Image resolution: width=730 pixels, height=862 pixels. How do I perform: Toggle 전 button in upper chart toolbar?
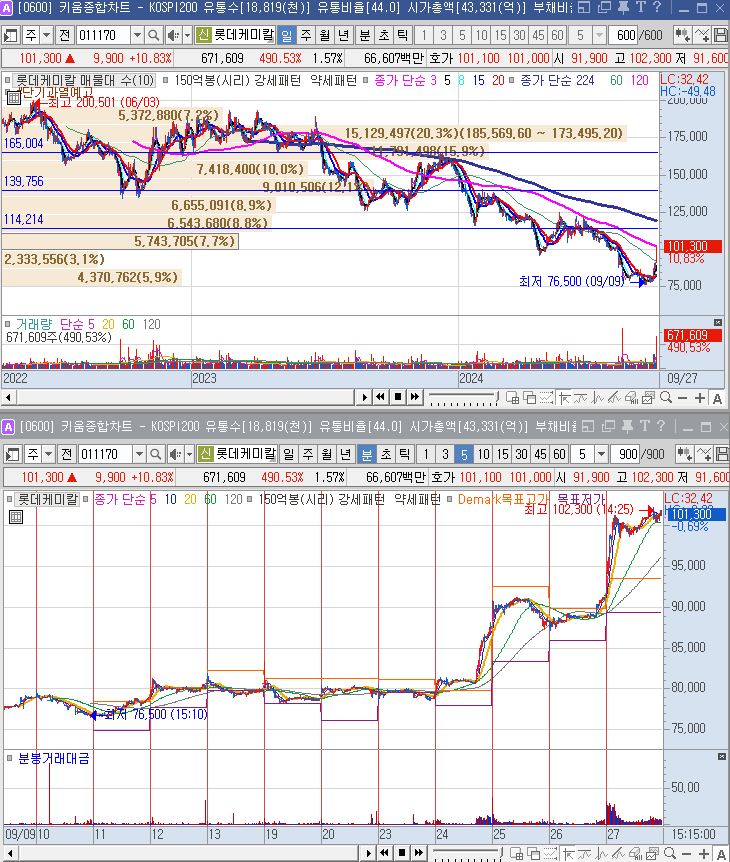65,36
